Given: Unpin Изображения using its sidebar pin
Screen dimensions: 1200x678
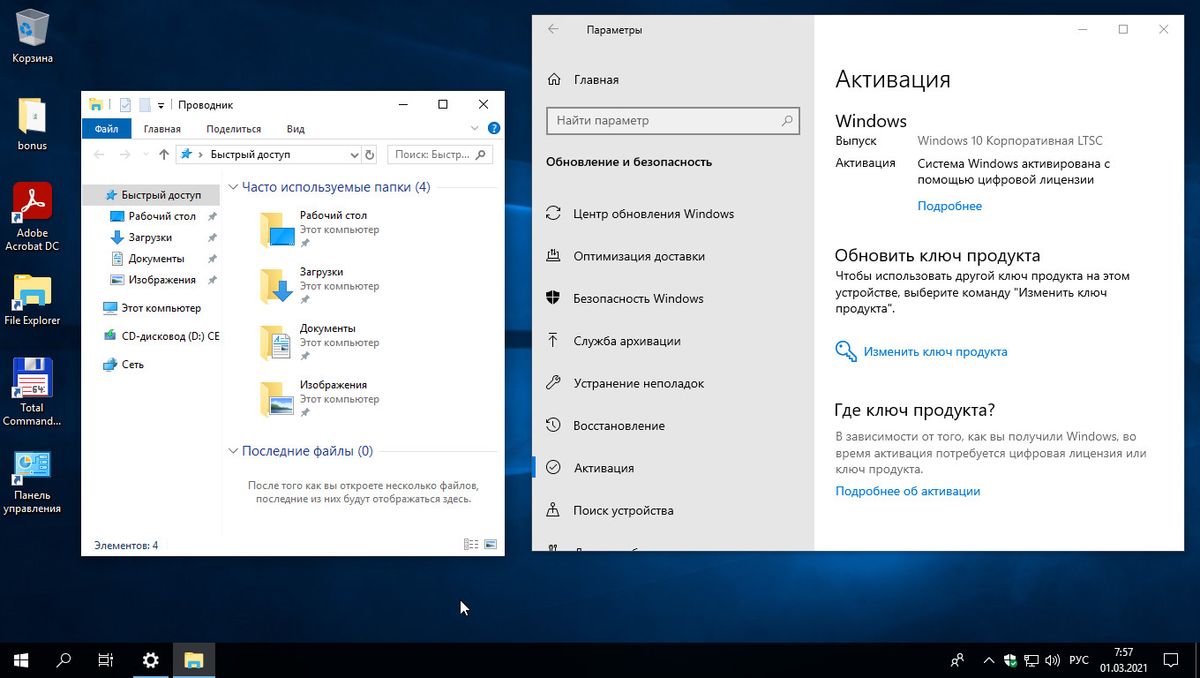Looking at the screenshot, I should click(x=212, y=280).
